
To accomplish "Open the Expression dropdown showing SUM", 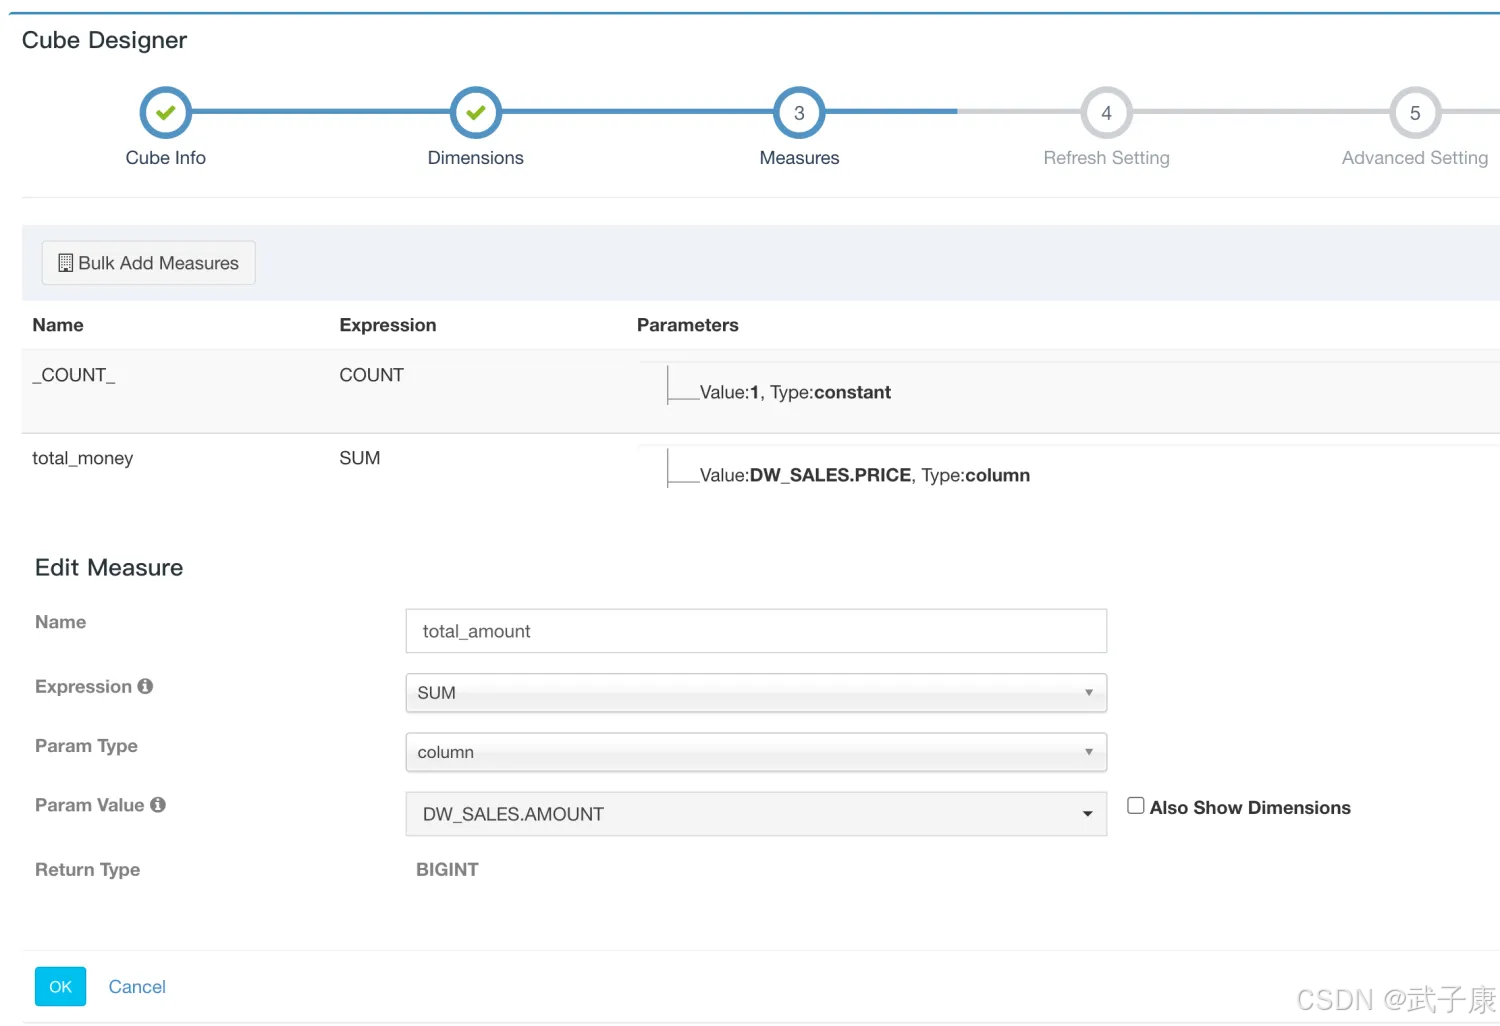I will pyautogui.click(x=755, y=693).
